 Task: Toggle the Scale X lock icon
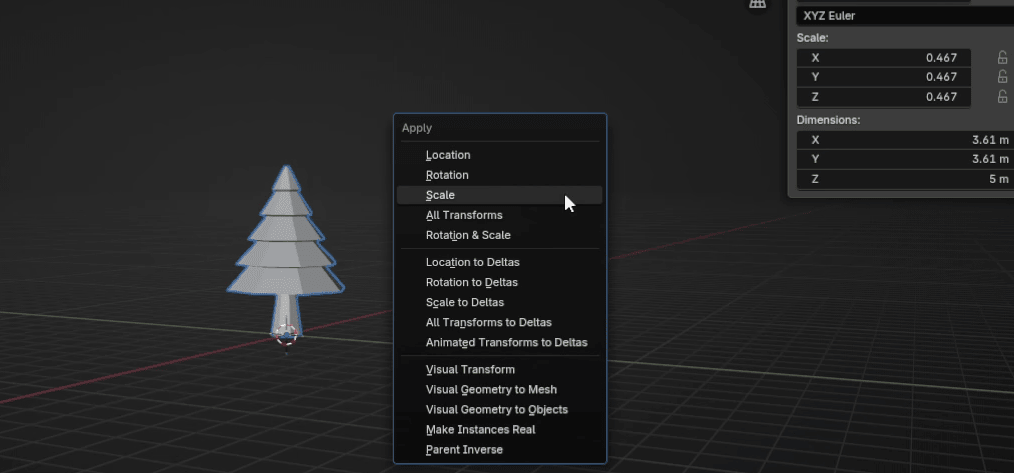1002,58
